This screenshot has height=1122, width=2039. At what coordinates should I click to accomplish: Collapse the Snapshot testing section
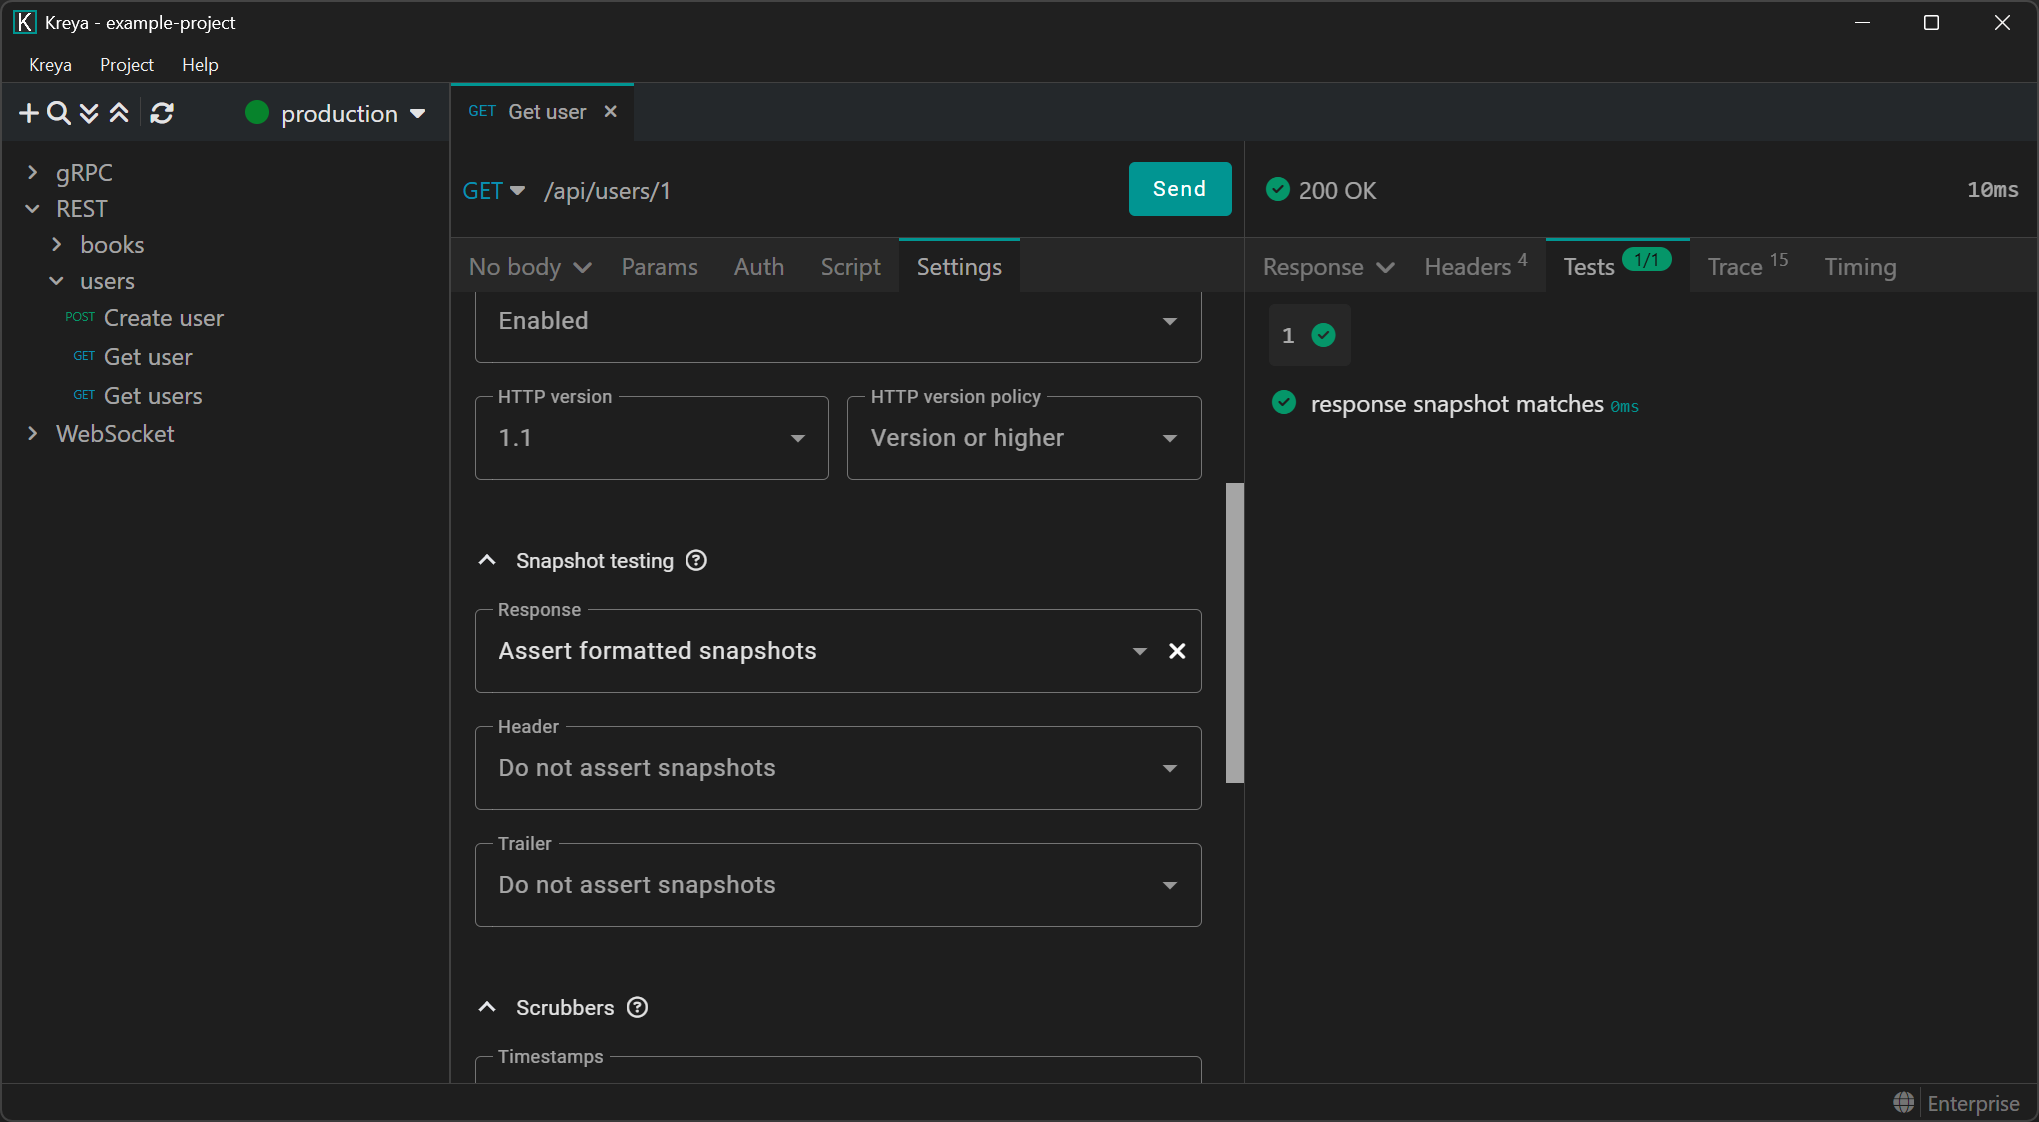(488, 561)
